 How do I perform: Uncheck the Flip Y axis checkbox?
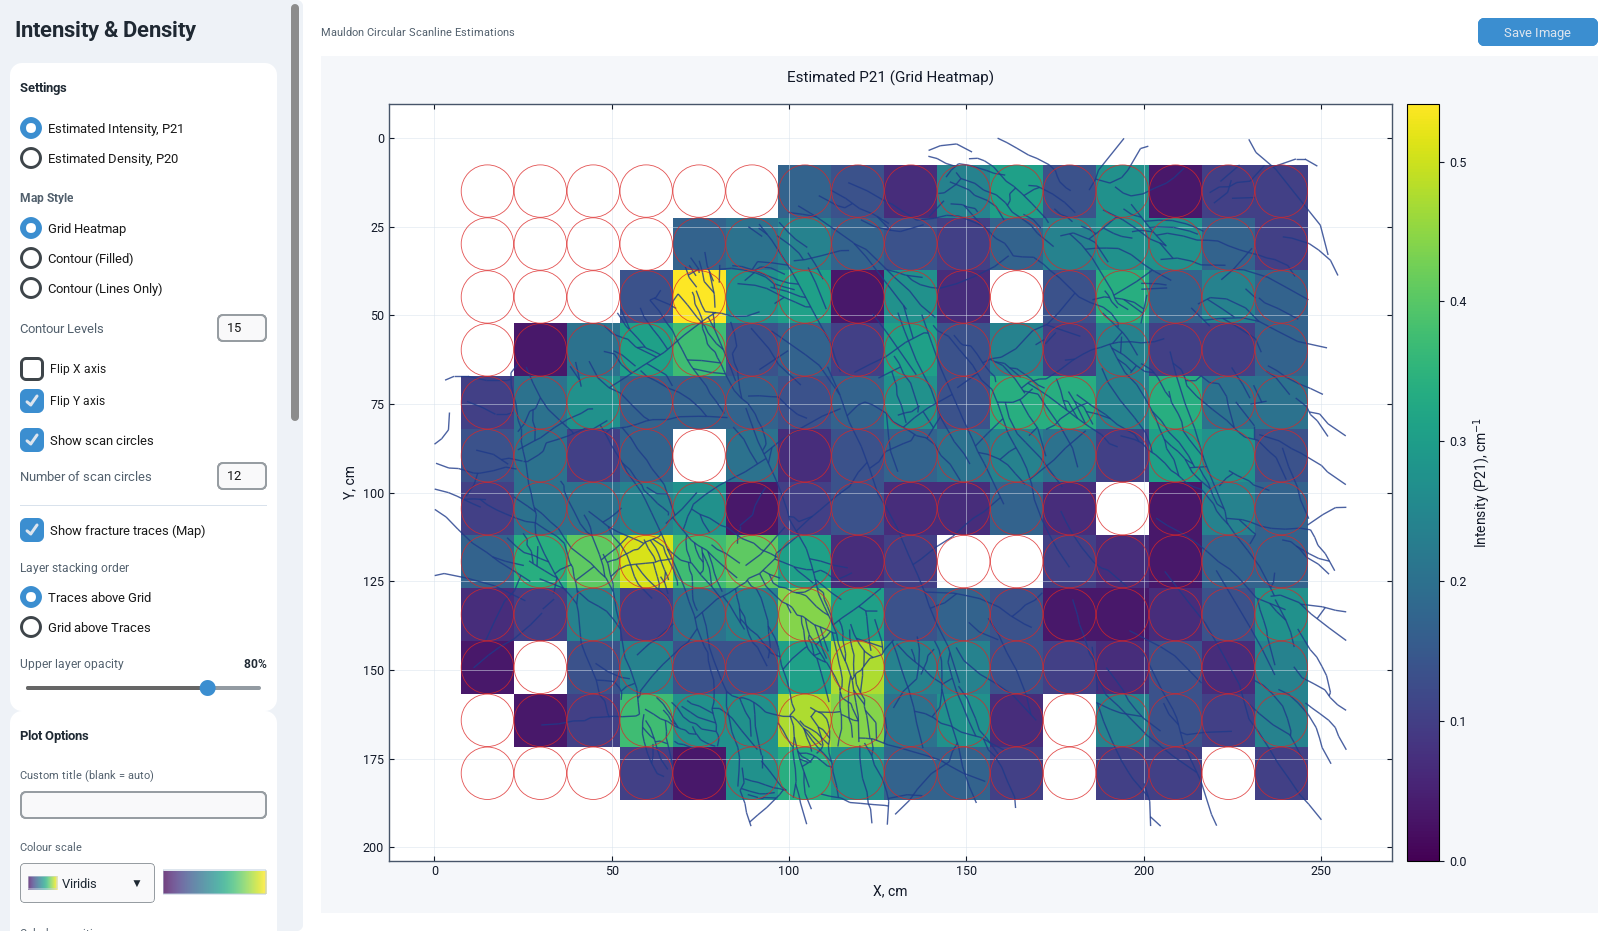32,401
